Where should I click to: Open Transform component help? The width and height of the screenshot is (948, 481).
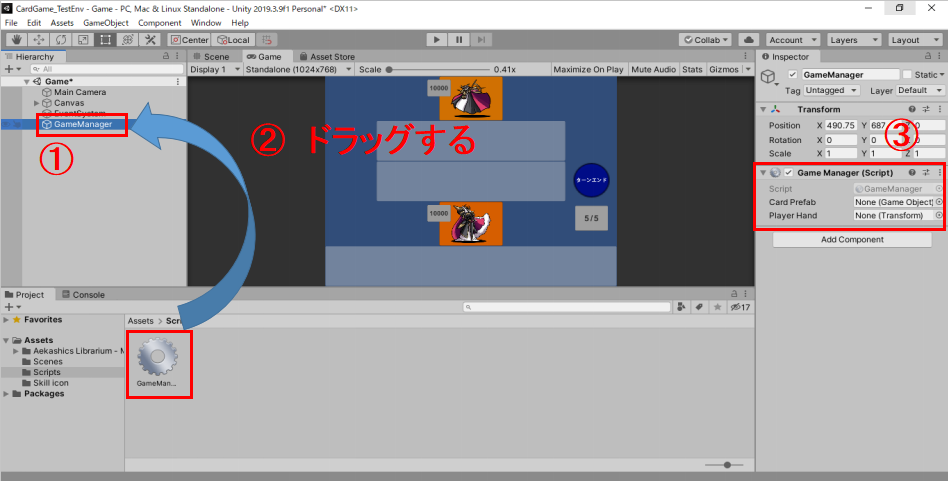coord(912,109)
